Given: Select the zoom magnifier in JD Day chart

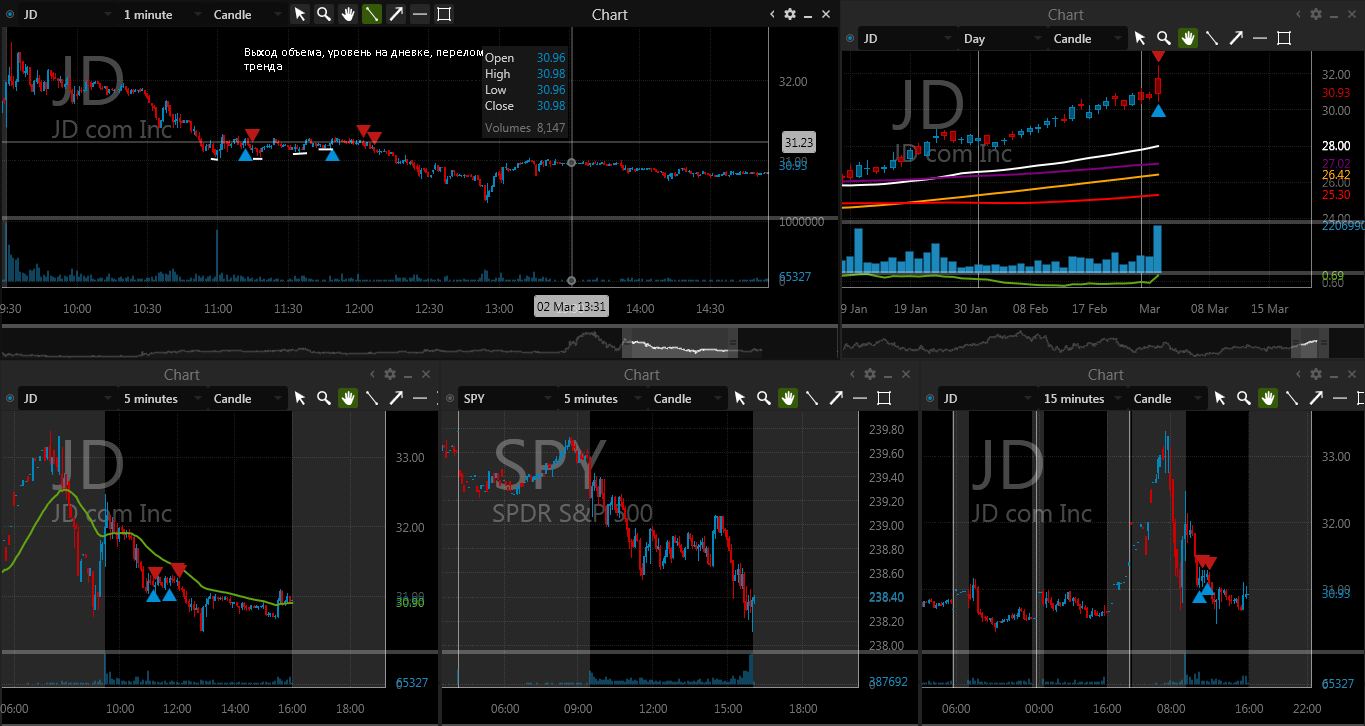Looking at the screenshot, I should [1164, 38].
